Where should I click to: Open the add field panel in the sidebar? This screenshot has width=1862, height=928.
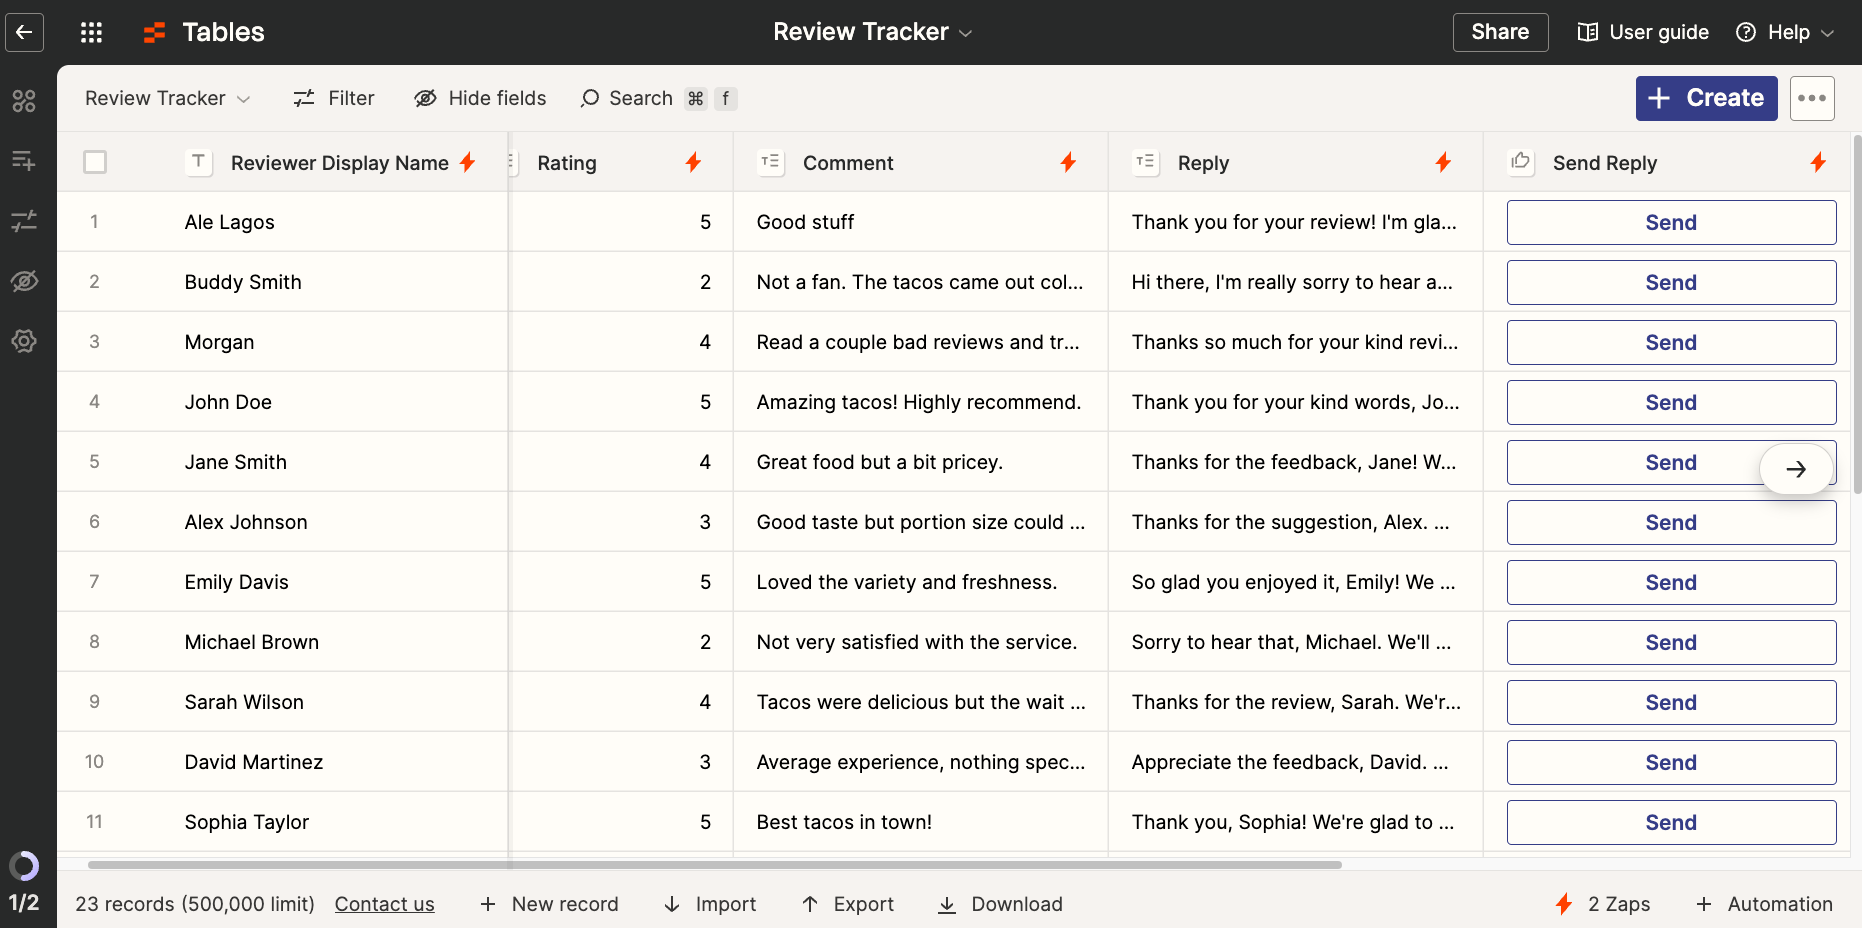pos(26,161)
